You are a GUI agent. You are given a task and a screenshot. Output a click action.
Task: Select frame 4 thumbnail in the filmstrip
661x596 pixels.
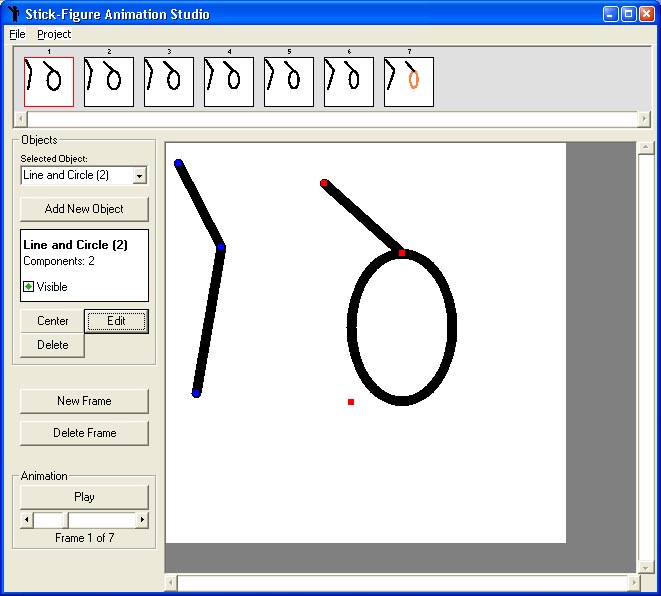coord(229,81)
